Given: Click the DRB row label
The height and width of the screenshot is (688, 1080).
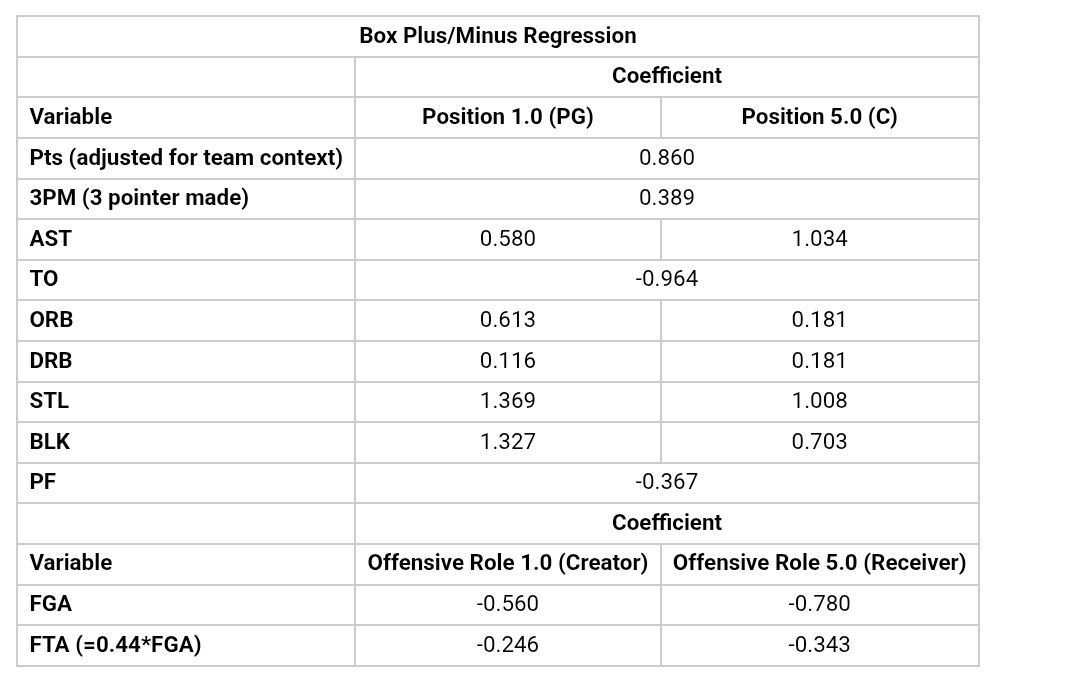Looking at the screenshot, I should [x=50, y=360].
